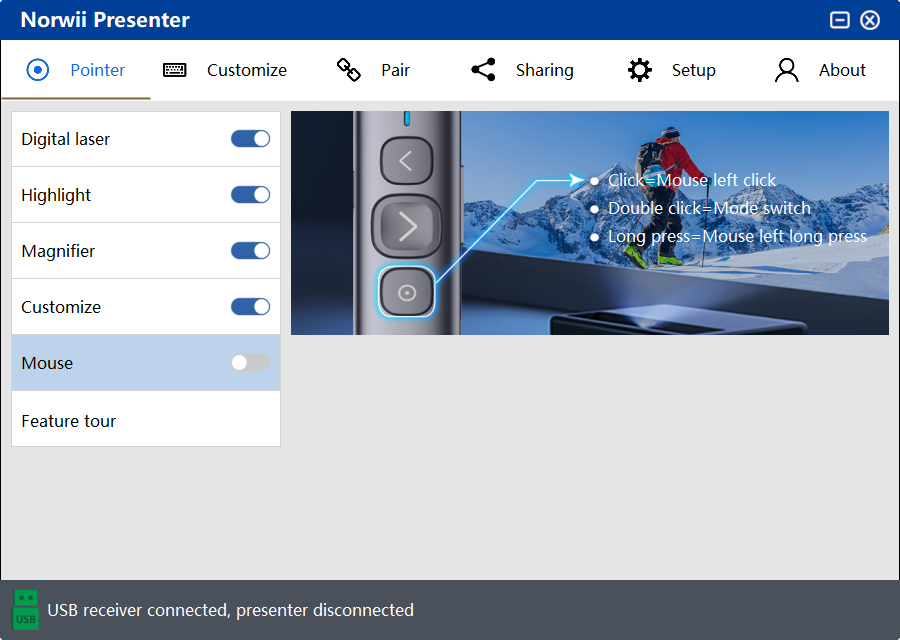Click 'Double click=Mode switch' text
The width and height of the screenshot is (900, 640).
click(x=709, y=208)
